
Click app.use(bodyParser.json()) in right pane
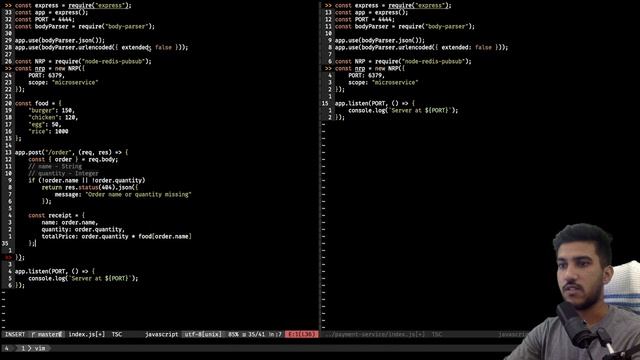(x=380, y=40)
